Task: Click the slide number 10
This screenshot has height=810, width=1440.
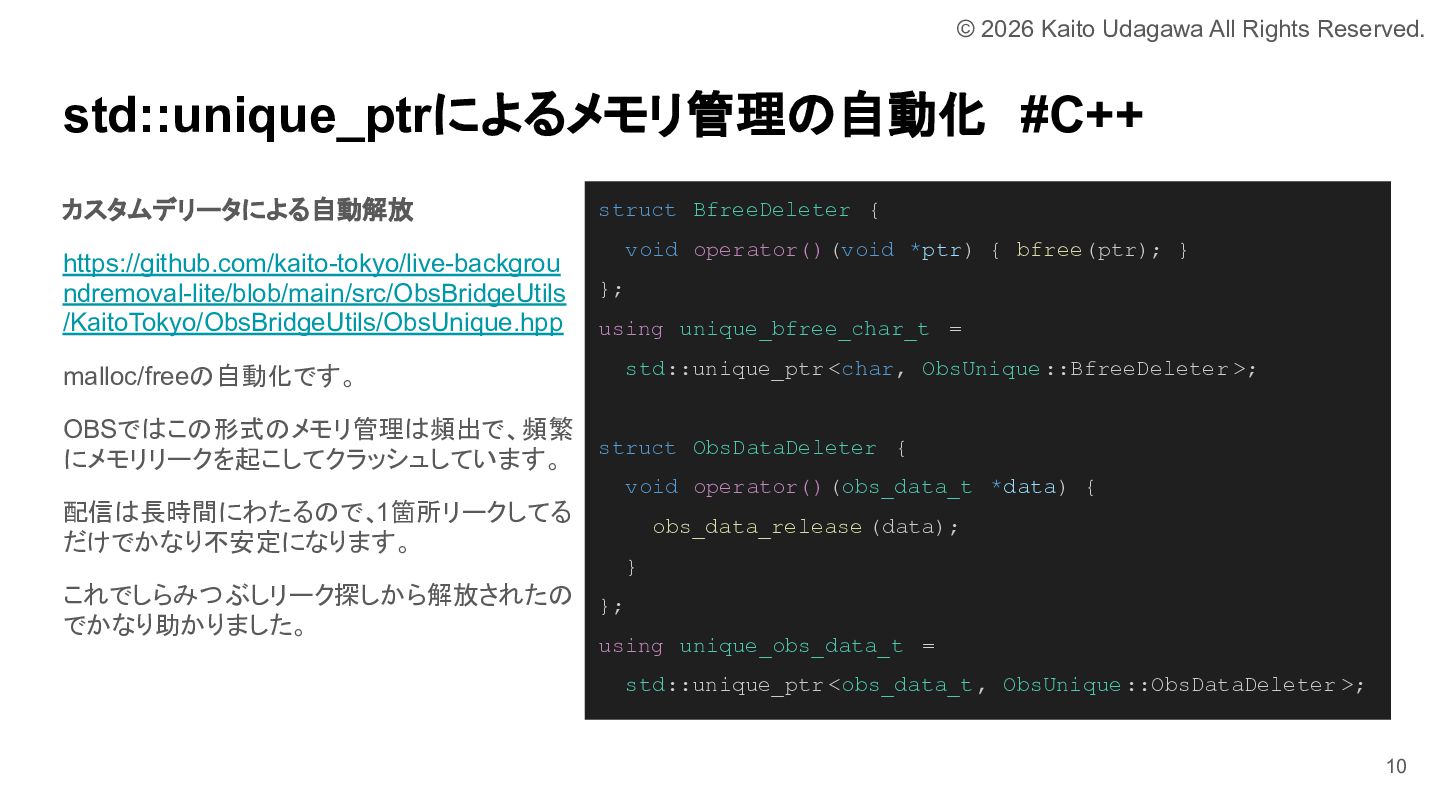Action: click(x=1396, y=767)
